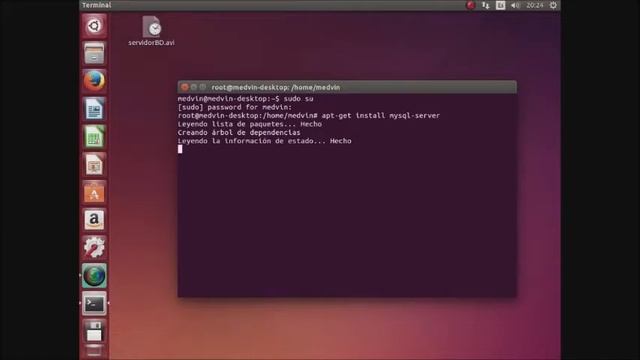Click terminal title bar root@medvin-desktop: /home/medvin
640x360 pixels.
coord(276,87)
